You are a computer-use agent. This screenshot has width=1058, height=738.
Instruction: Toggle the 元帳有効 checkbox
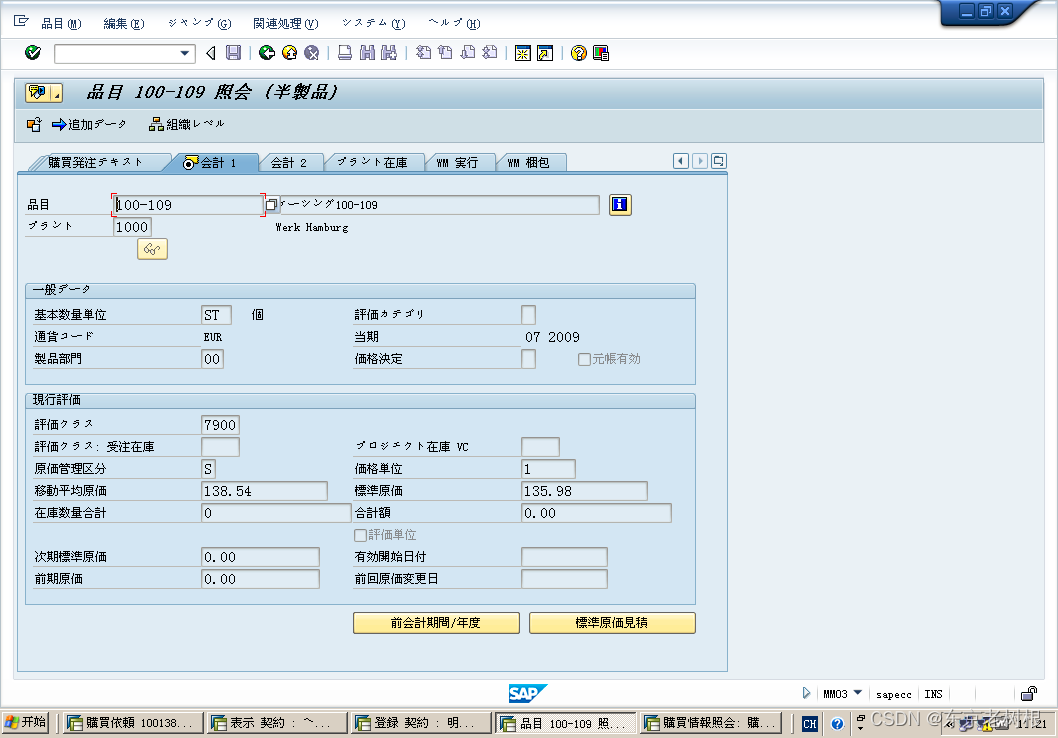coord(584,360)
